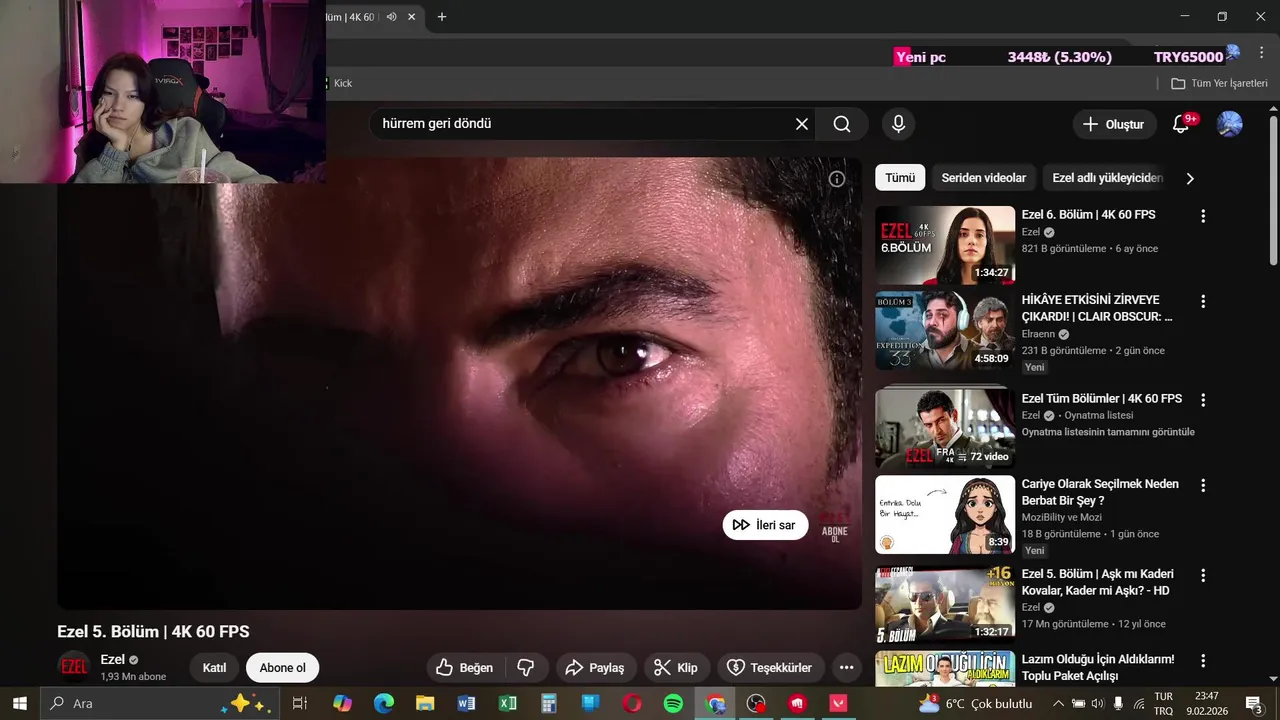Open Task View on the taskbar
Screen dimensions: 1280x720
pos(299,703)
